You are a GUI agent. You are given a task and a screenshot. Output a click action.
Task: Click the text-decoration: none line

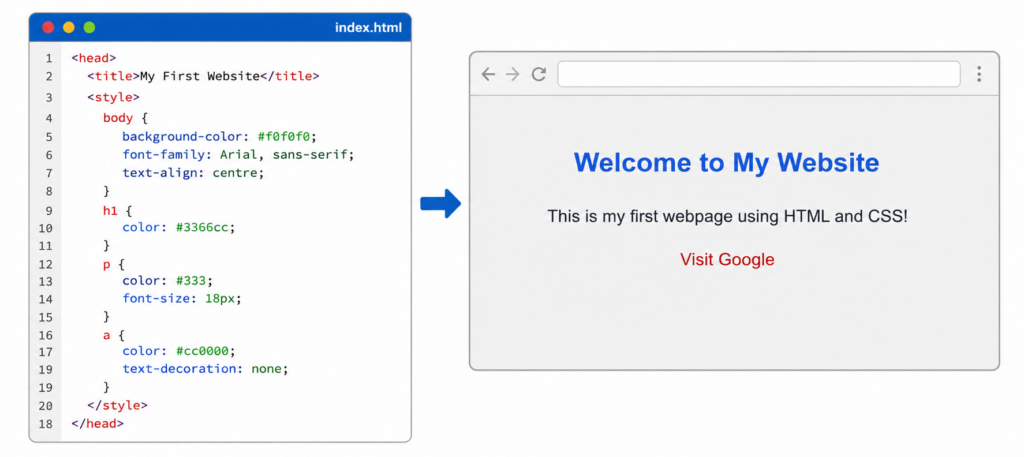205,369
